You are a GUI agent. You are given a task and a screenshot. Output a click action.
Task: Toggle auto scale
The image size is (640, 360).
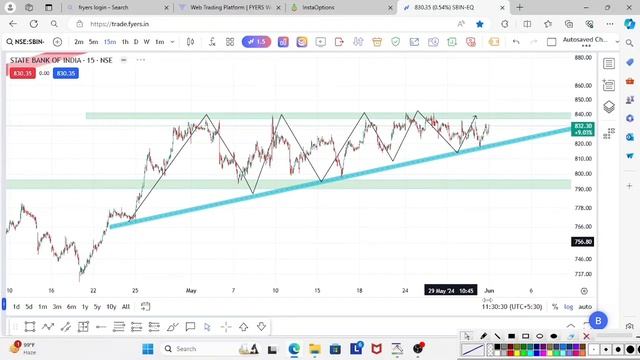click(x=585, y=307)
